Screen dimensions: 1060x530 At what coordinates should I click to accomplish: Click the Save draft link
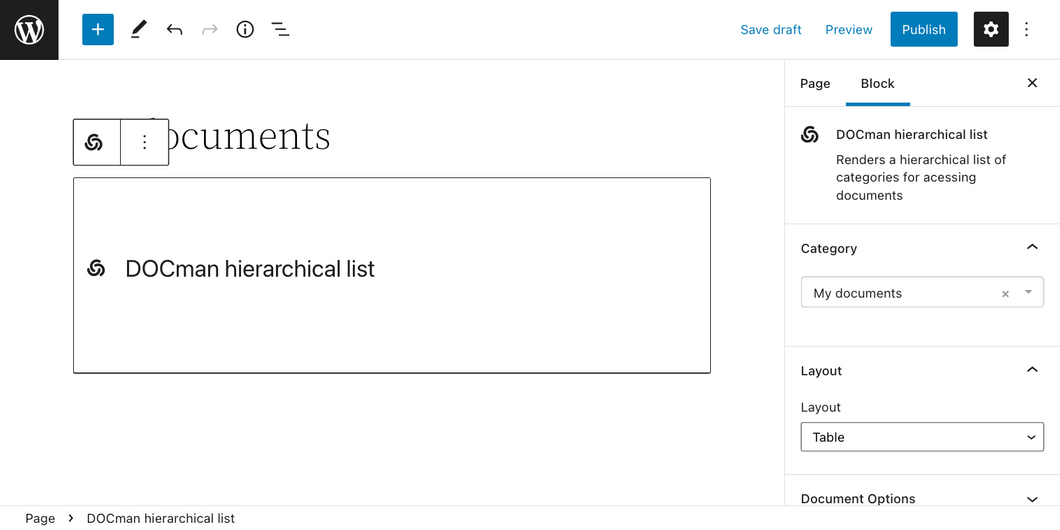coord(770,30)
